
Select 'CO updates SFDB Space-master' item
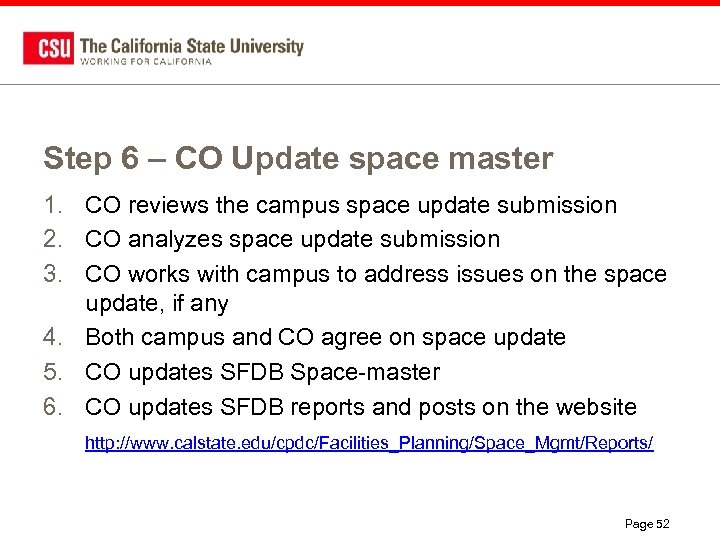click(263, 372)
